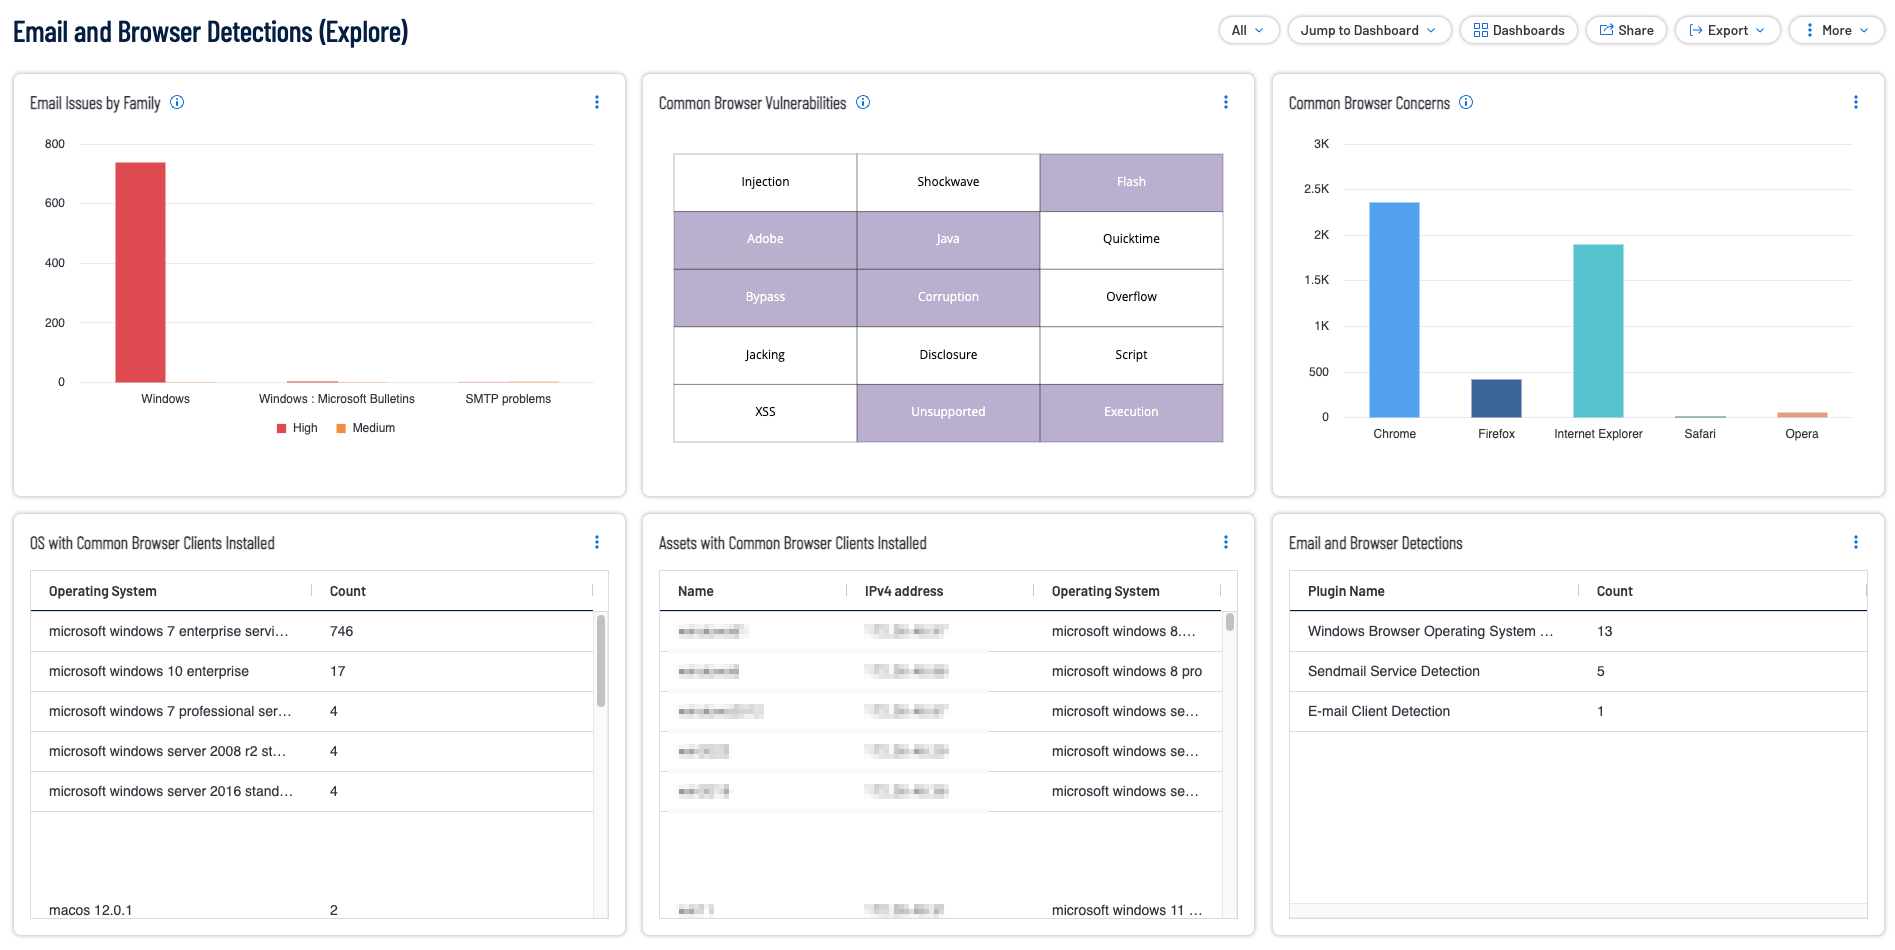
Task: Click info icon beside Email Issues by Family
Action: (177, 102)
